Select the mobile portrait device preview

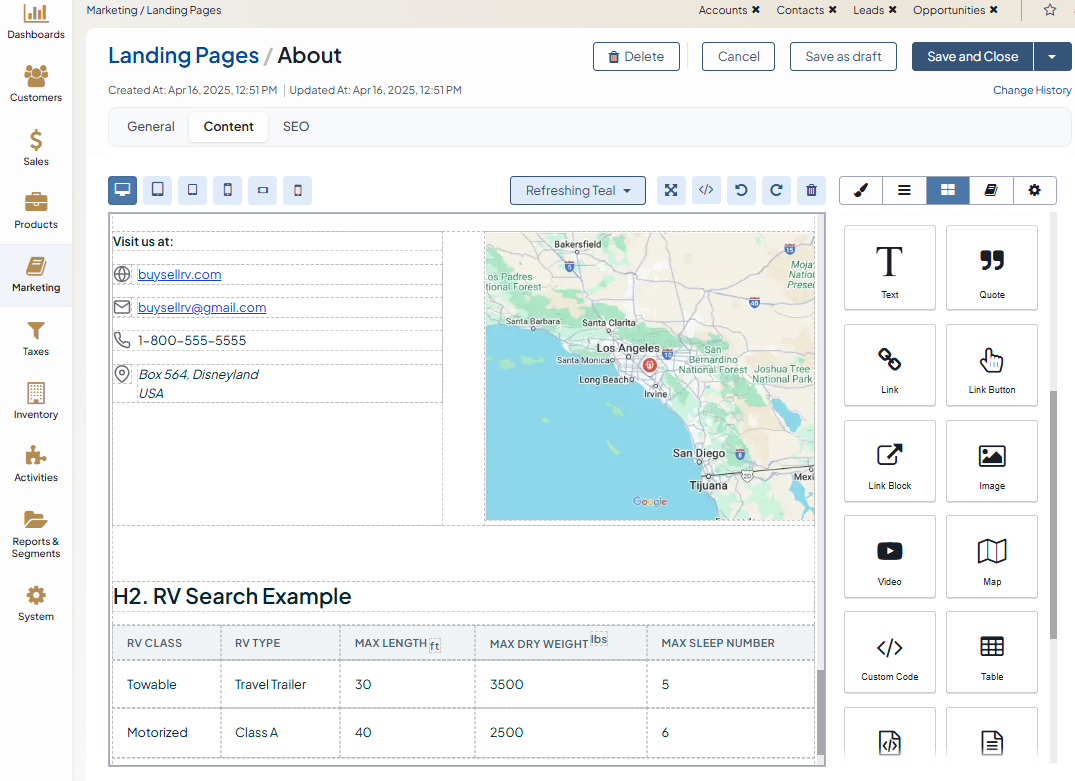(228, 190)
